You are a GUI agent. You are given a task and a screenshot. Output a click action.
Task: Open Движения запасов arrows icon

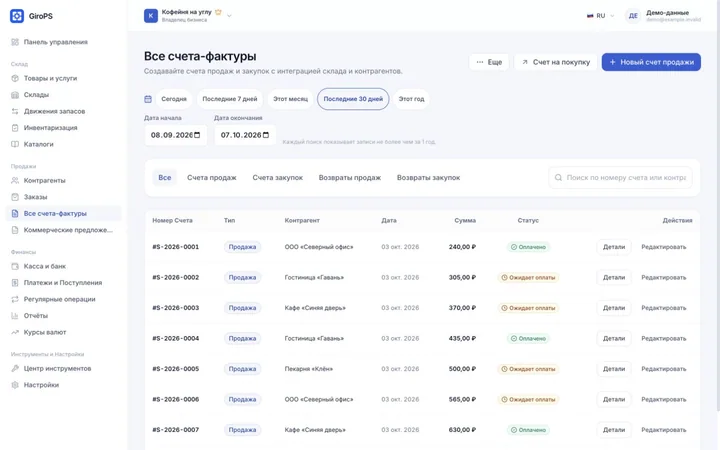click(15, 112)
